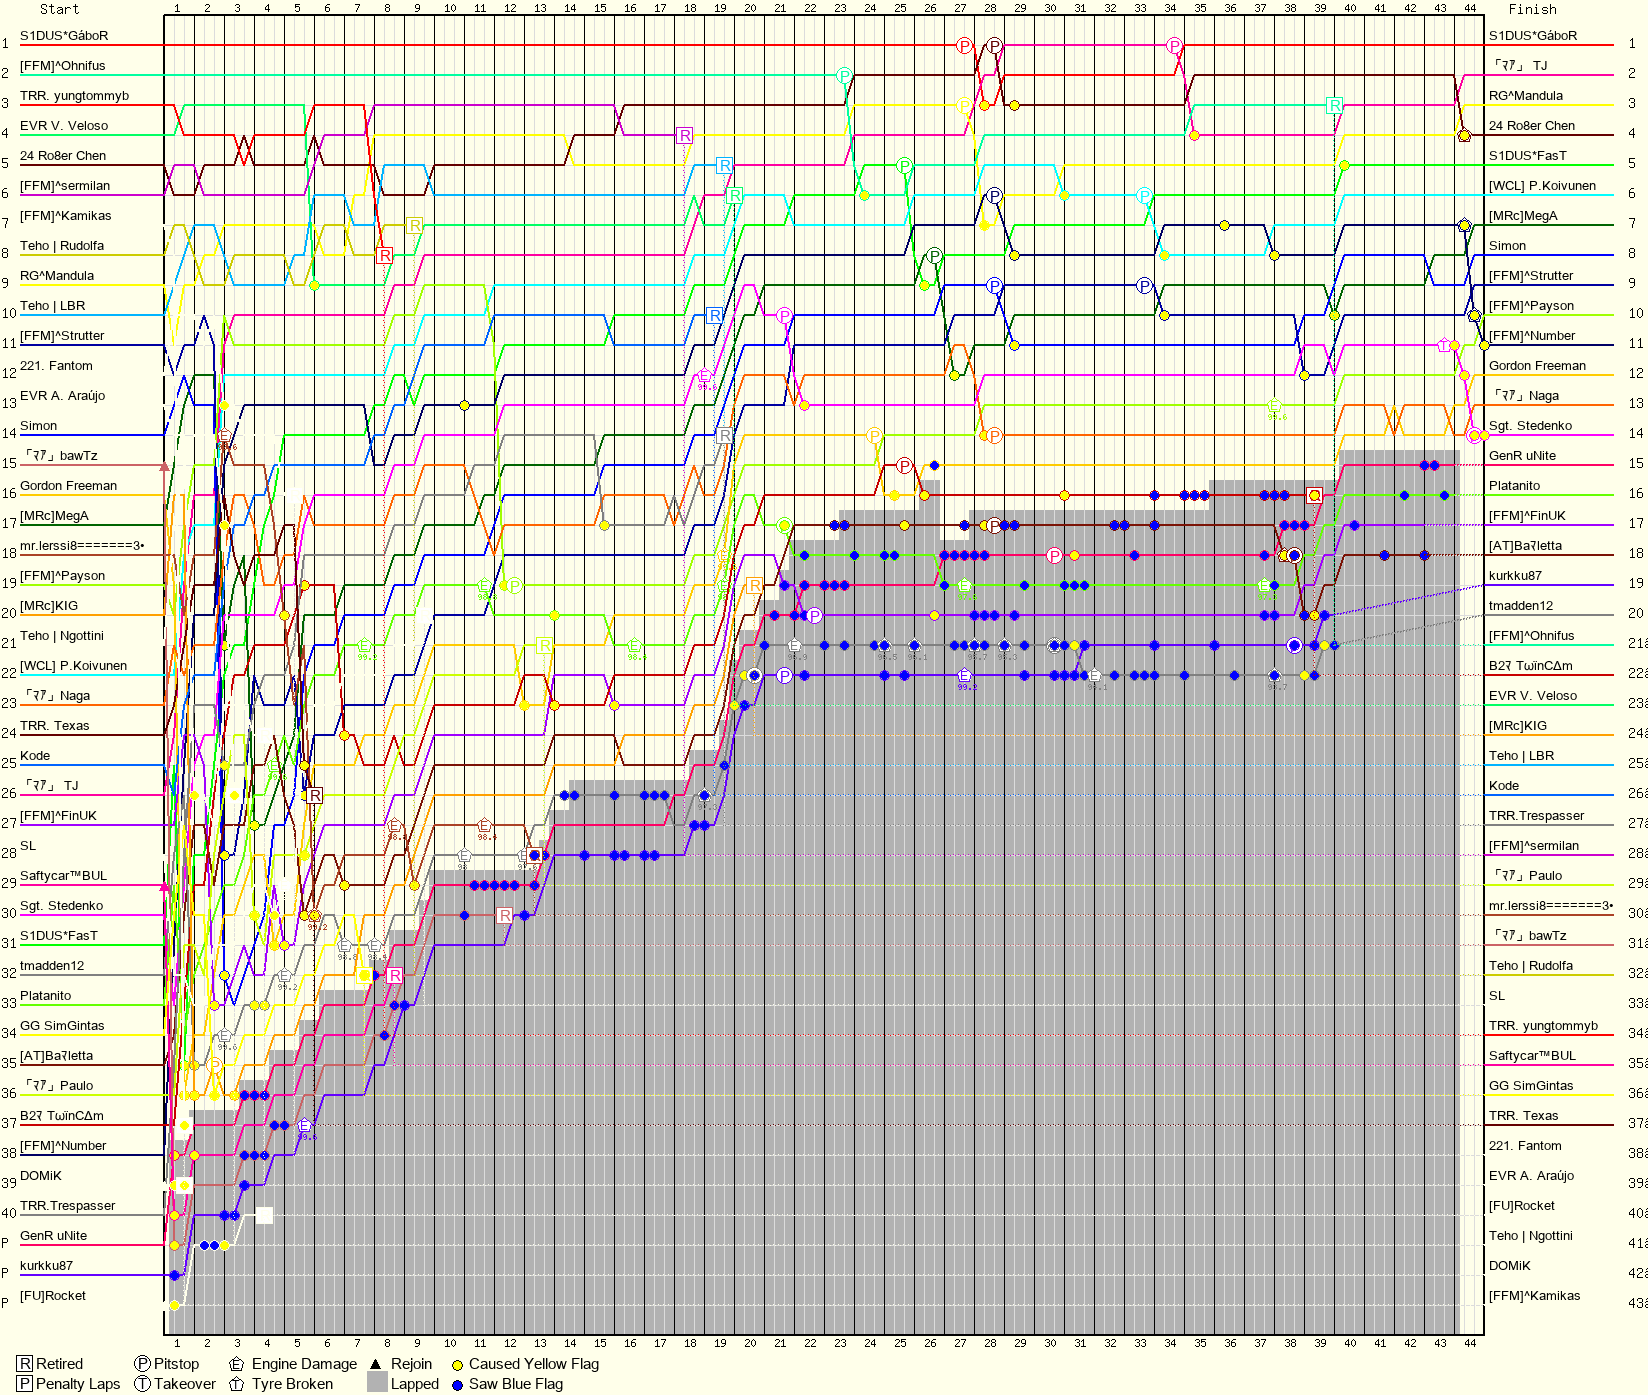Click the Saw Blue Flag legend label
Screen dimensions: 1648x1395
tap(516, 1384)
